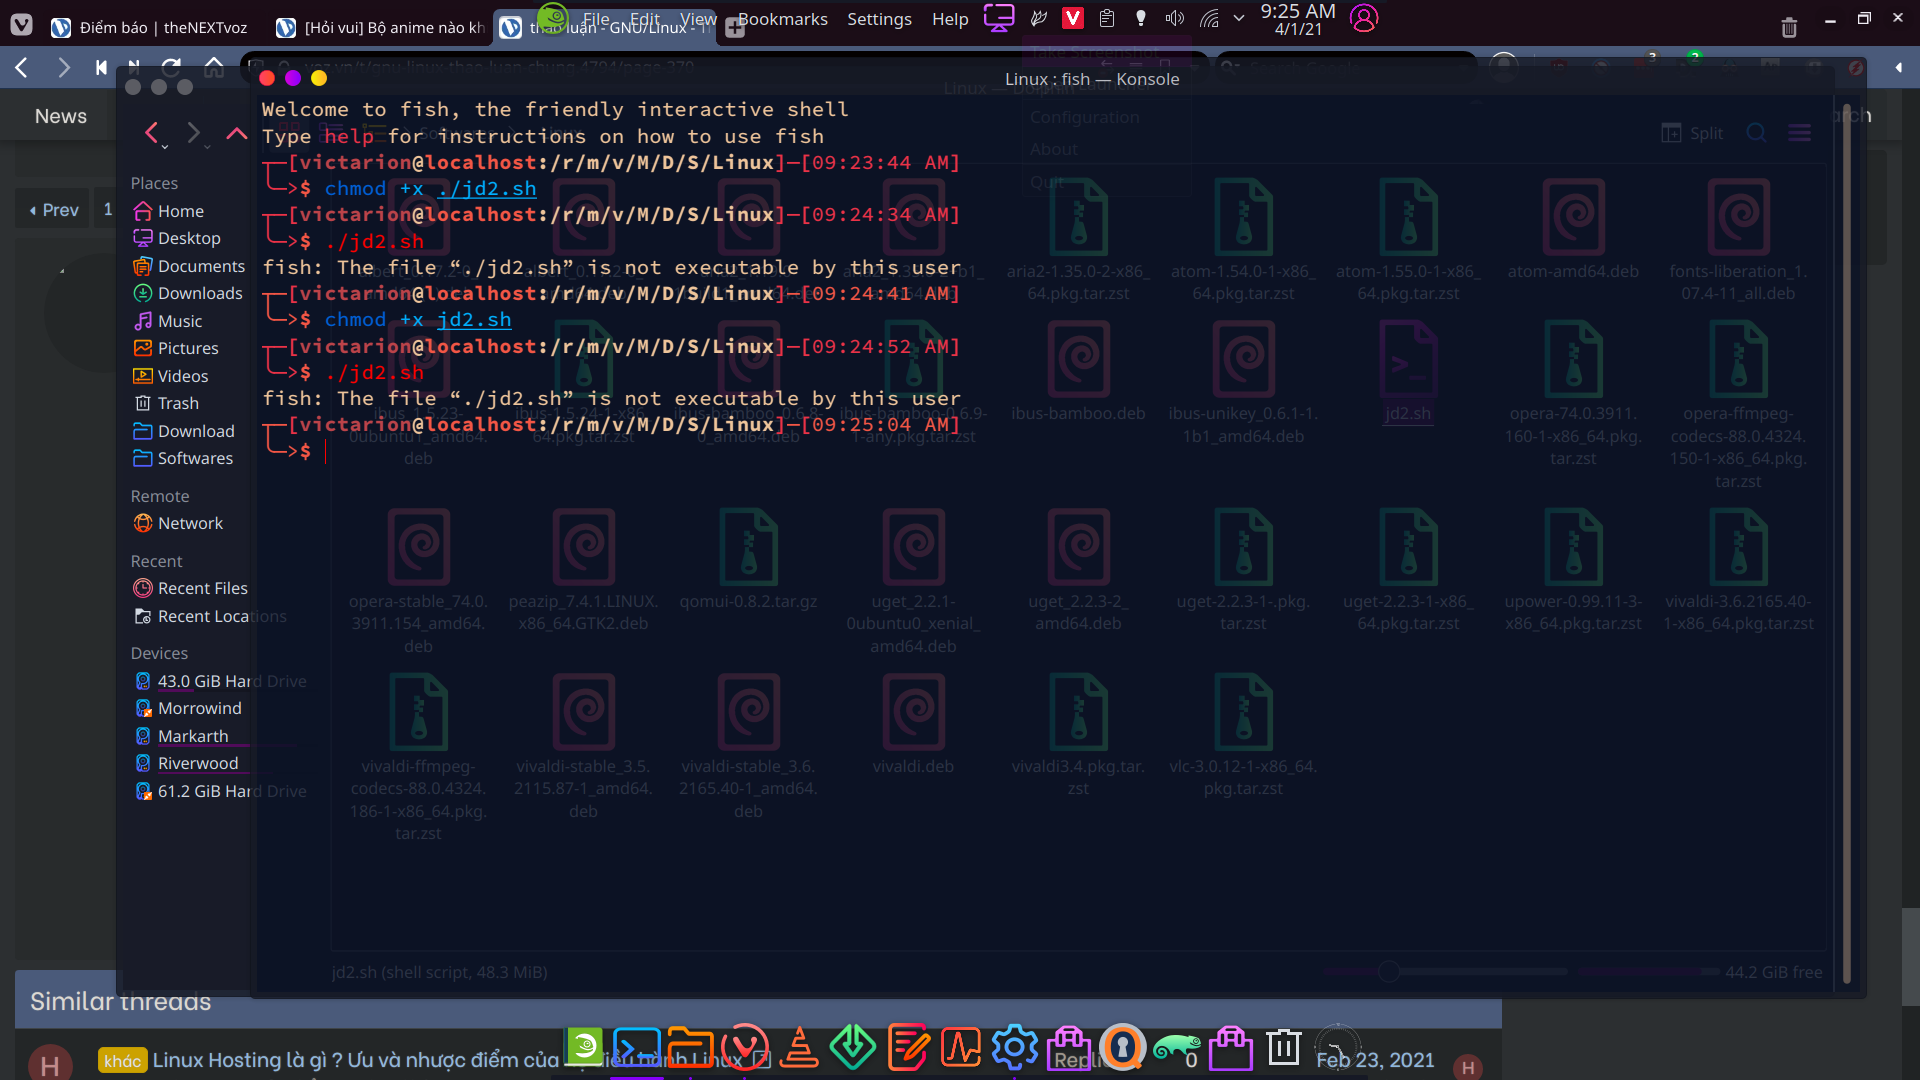Open the green download manager dock icon
The image size is (1920, 1080).
point(853,1048)
